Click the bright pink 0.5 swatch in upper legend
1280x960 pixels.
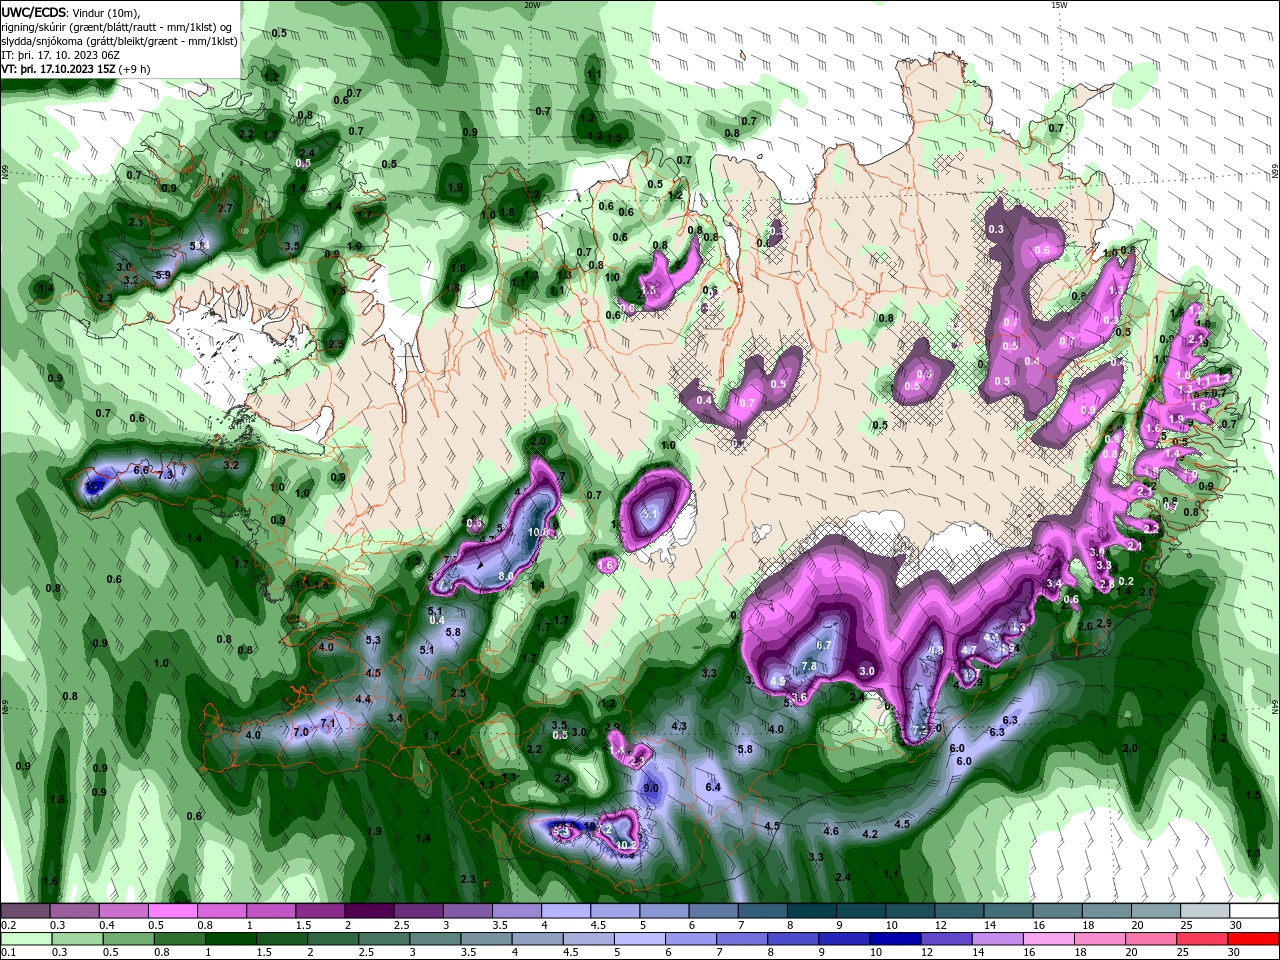[172, 911]
